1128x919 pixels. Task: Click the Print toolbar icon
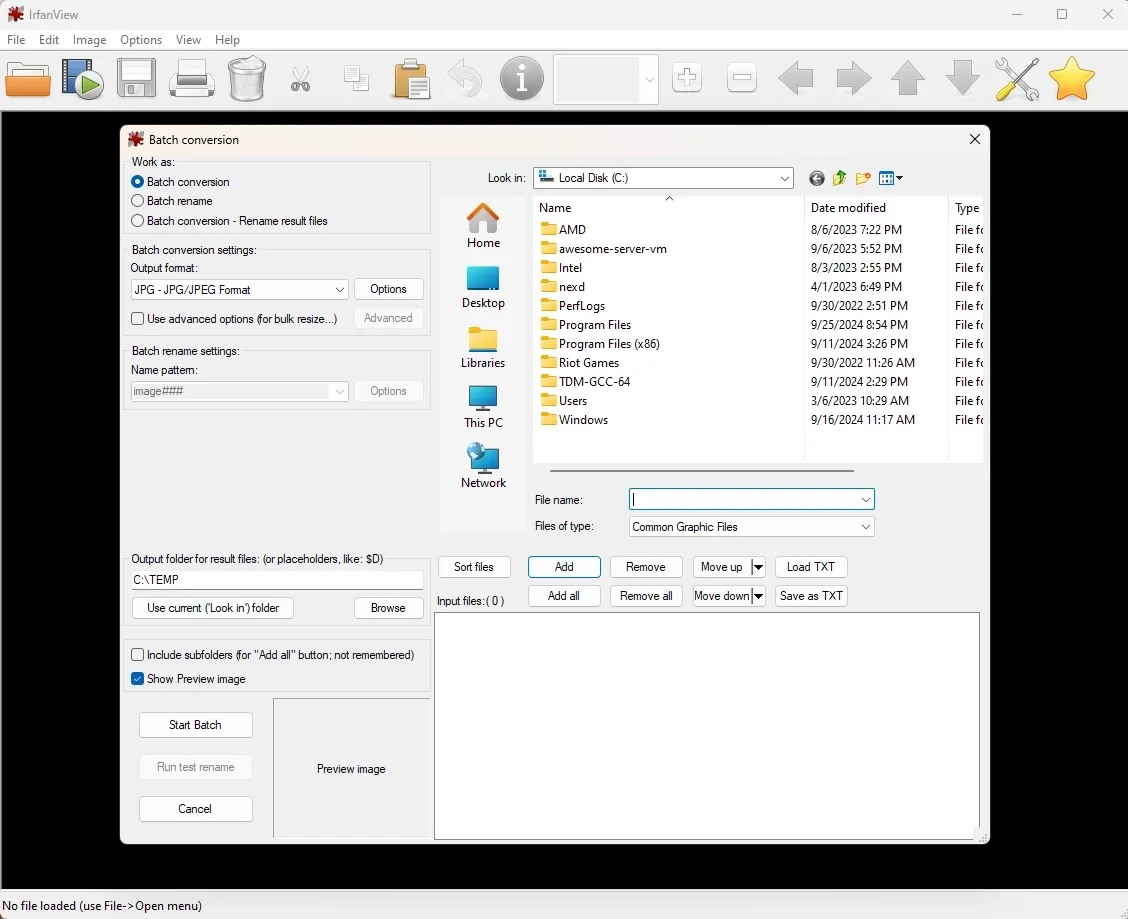pyautogui.click(x=191, y=78)
